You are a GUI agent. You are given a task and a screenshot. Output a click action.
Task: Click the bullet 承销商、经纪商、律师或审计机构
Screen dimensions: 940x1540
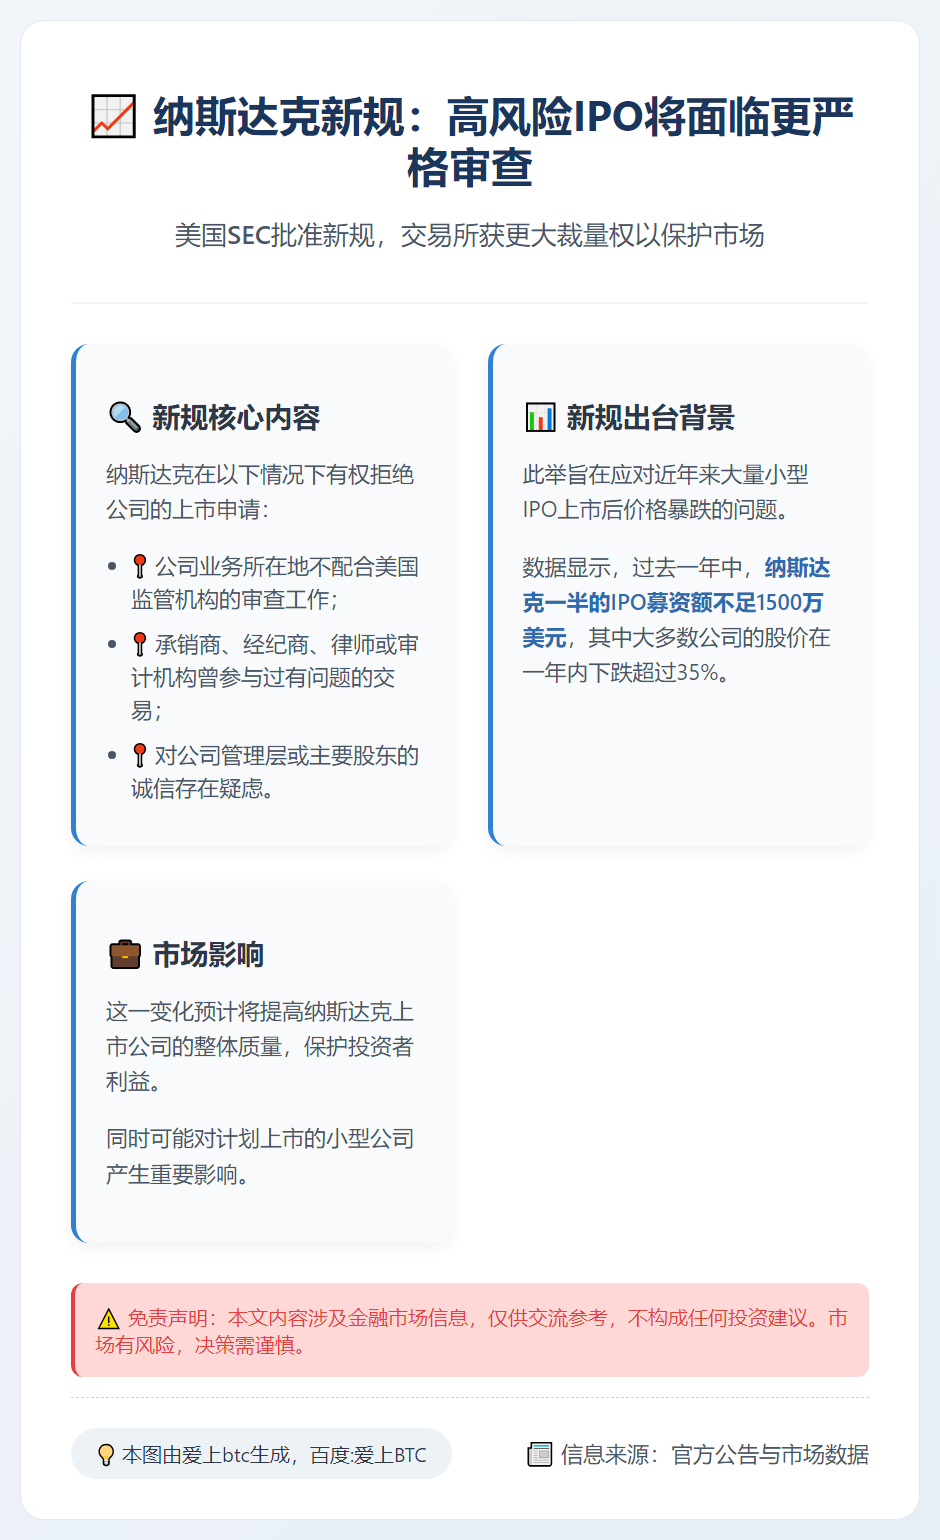(275, 677)
